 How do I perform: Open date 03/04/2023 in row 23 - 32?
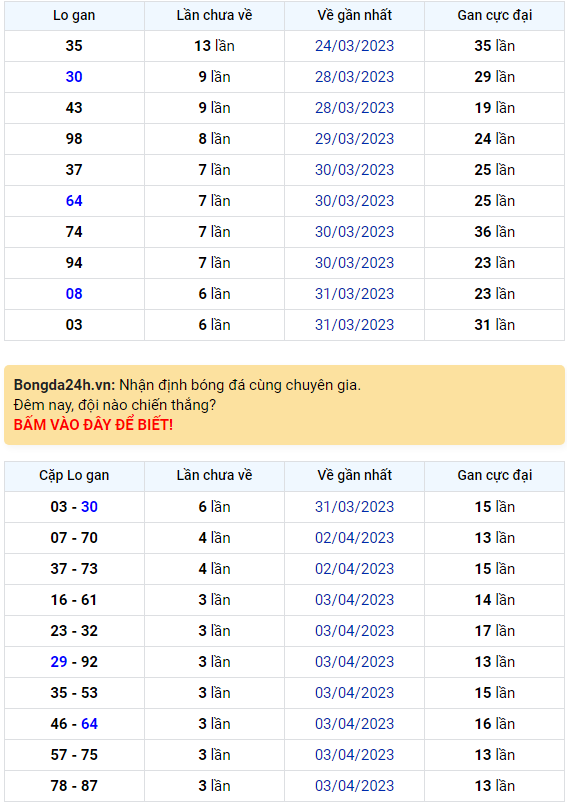click(x=354, y=631)
